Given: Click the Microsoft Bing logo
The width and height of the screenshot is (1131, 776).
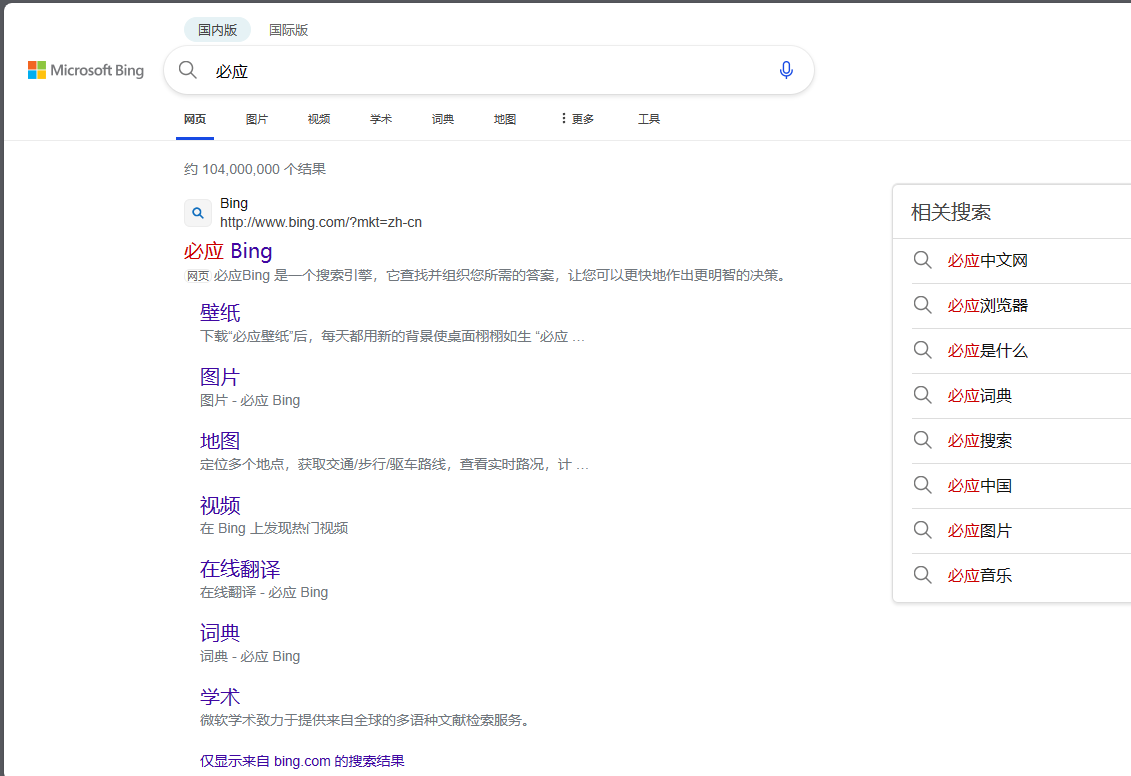Looking at the screenshot, I should [86, 70].
